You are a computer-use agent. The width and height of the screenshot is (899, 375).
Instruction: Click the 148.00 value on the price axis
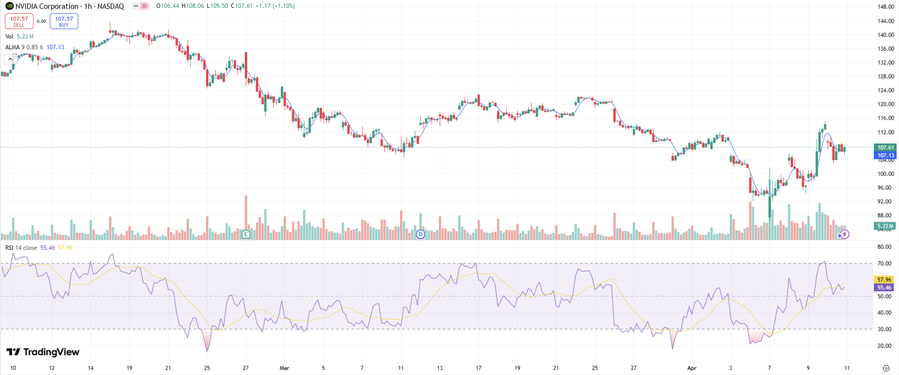coord(885,7)
